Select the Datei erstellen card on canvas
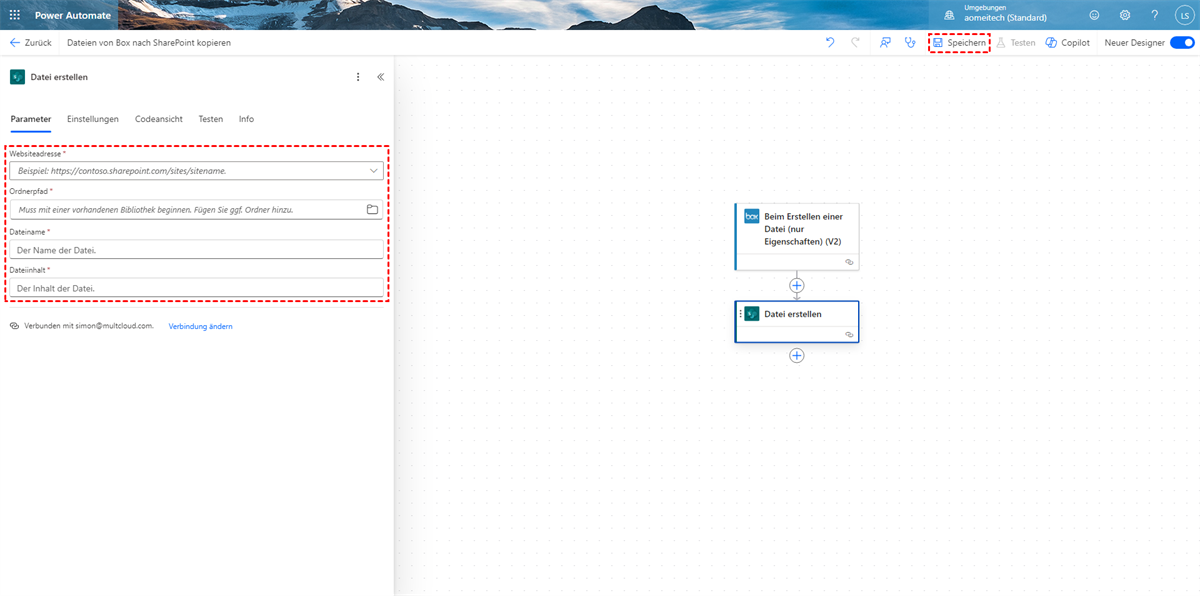The image size is (1200, 596). 797,322
